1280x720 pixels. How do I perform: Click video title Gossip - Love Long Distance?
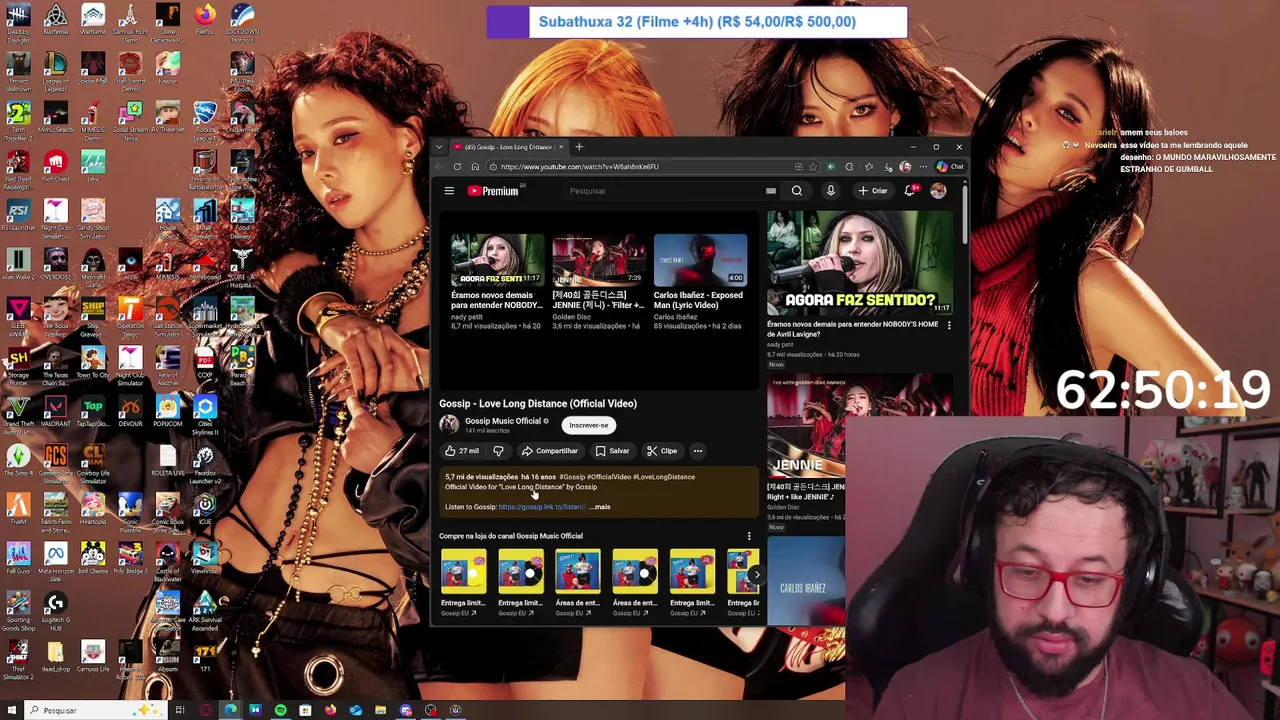tap(537, 404)
